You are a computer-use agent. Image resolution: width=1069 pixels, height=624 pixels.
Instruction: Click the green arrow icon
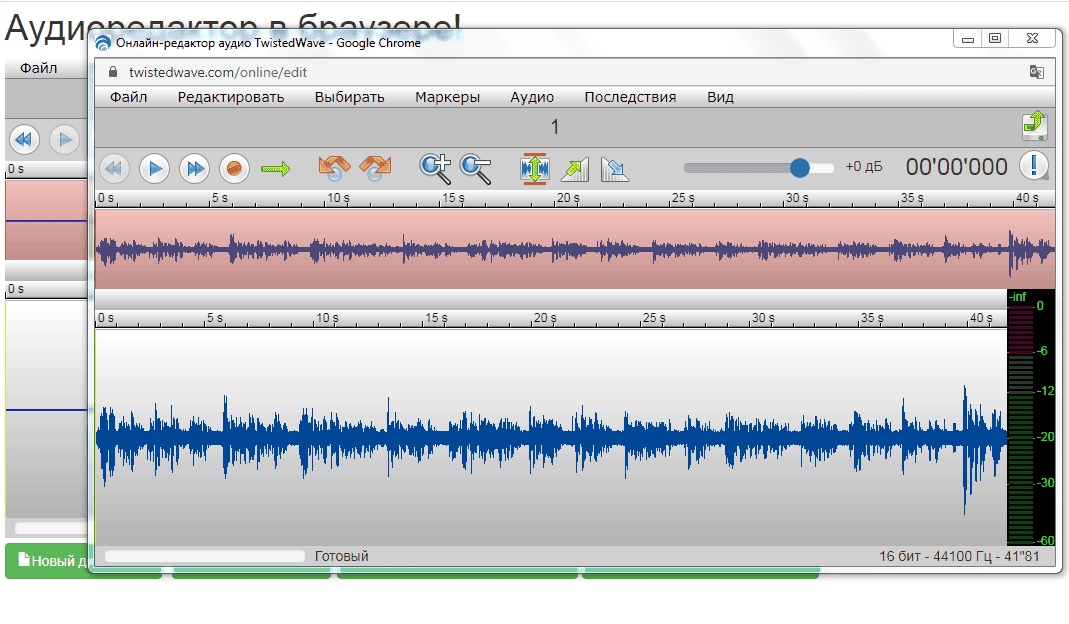pyautogui.click(x=275, y=168)
